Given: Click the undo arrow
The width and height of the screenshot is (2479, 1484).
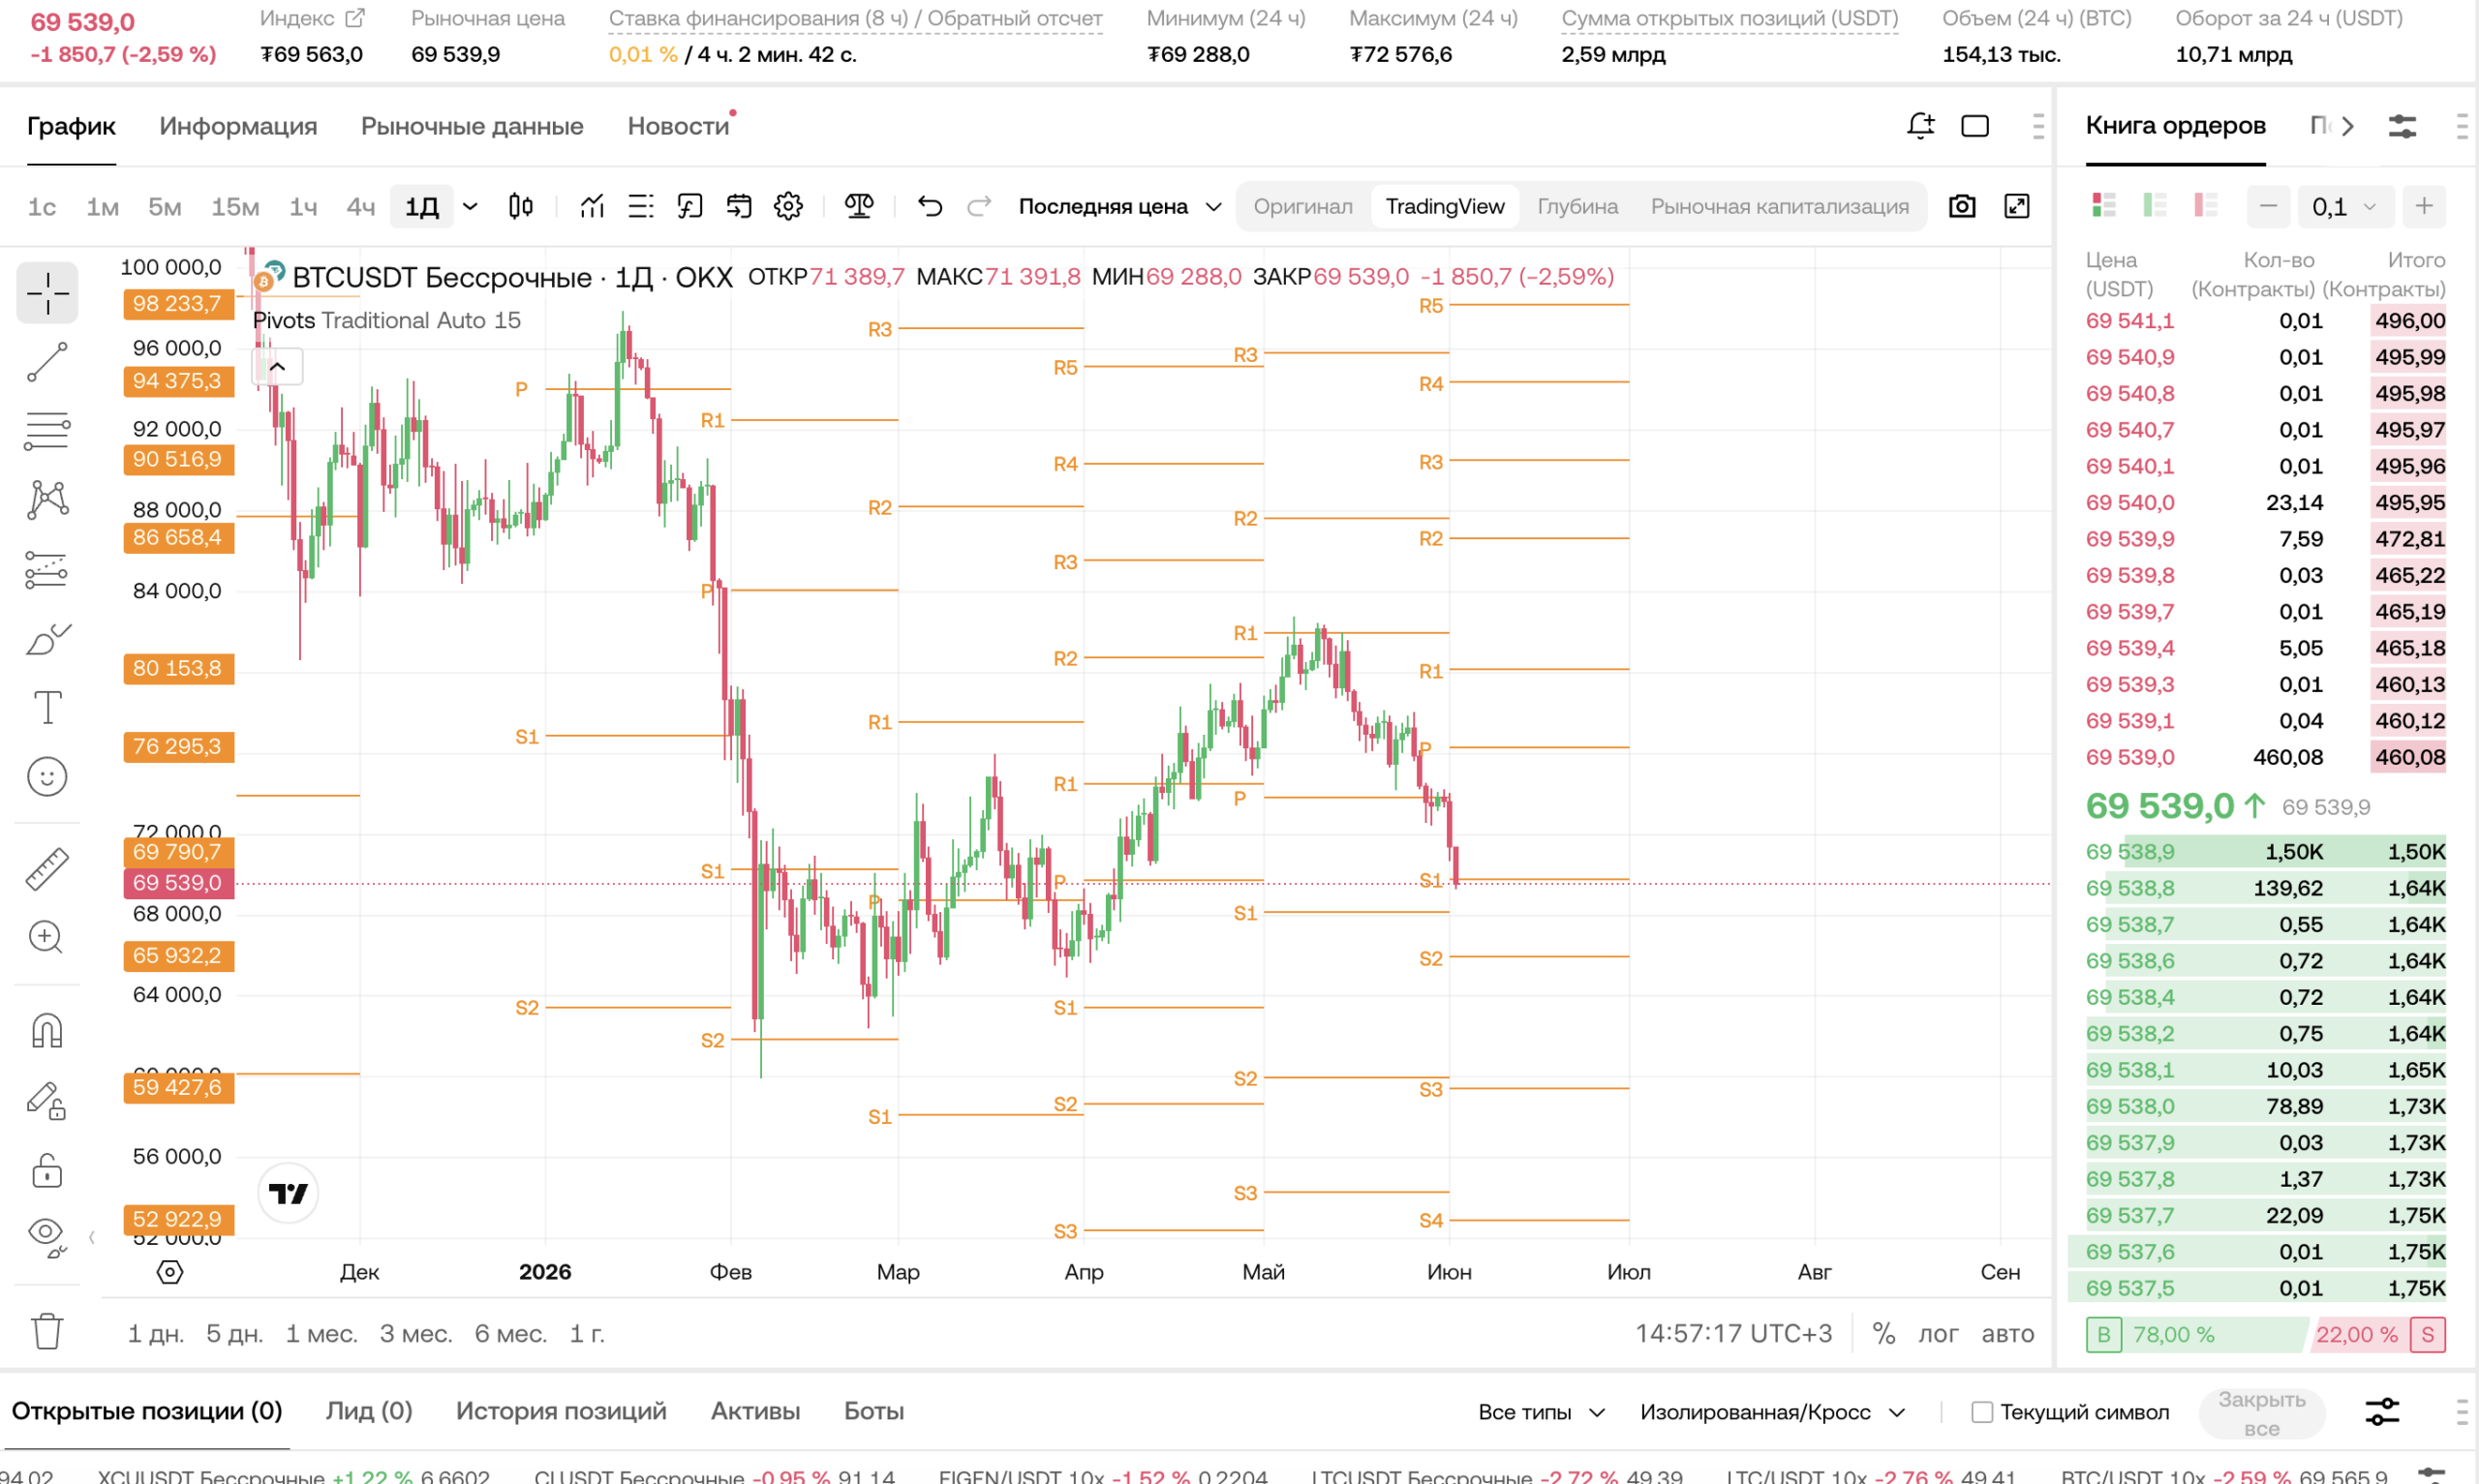Looking at the screenshot, I should point(930,206).
